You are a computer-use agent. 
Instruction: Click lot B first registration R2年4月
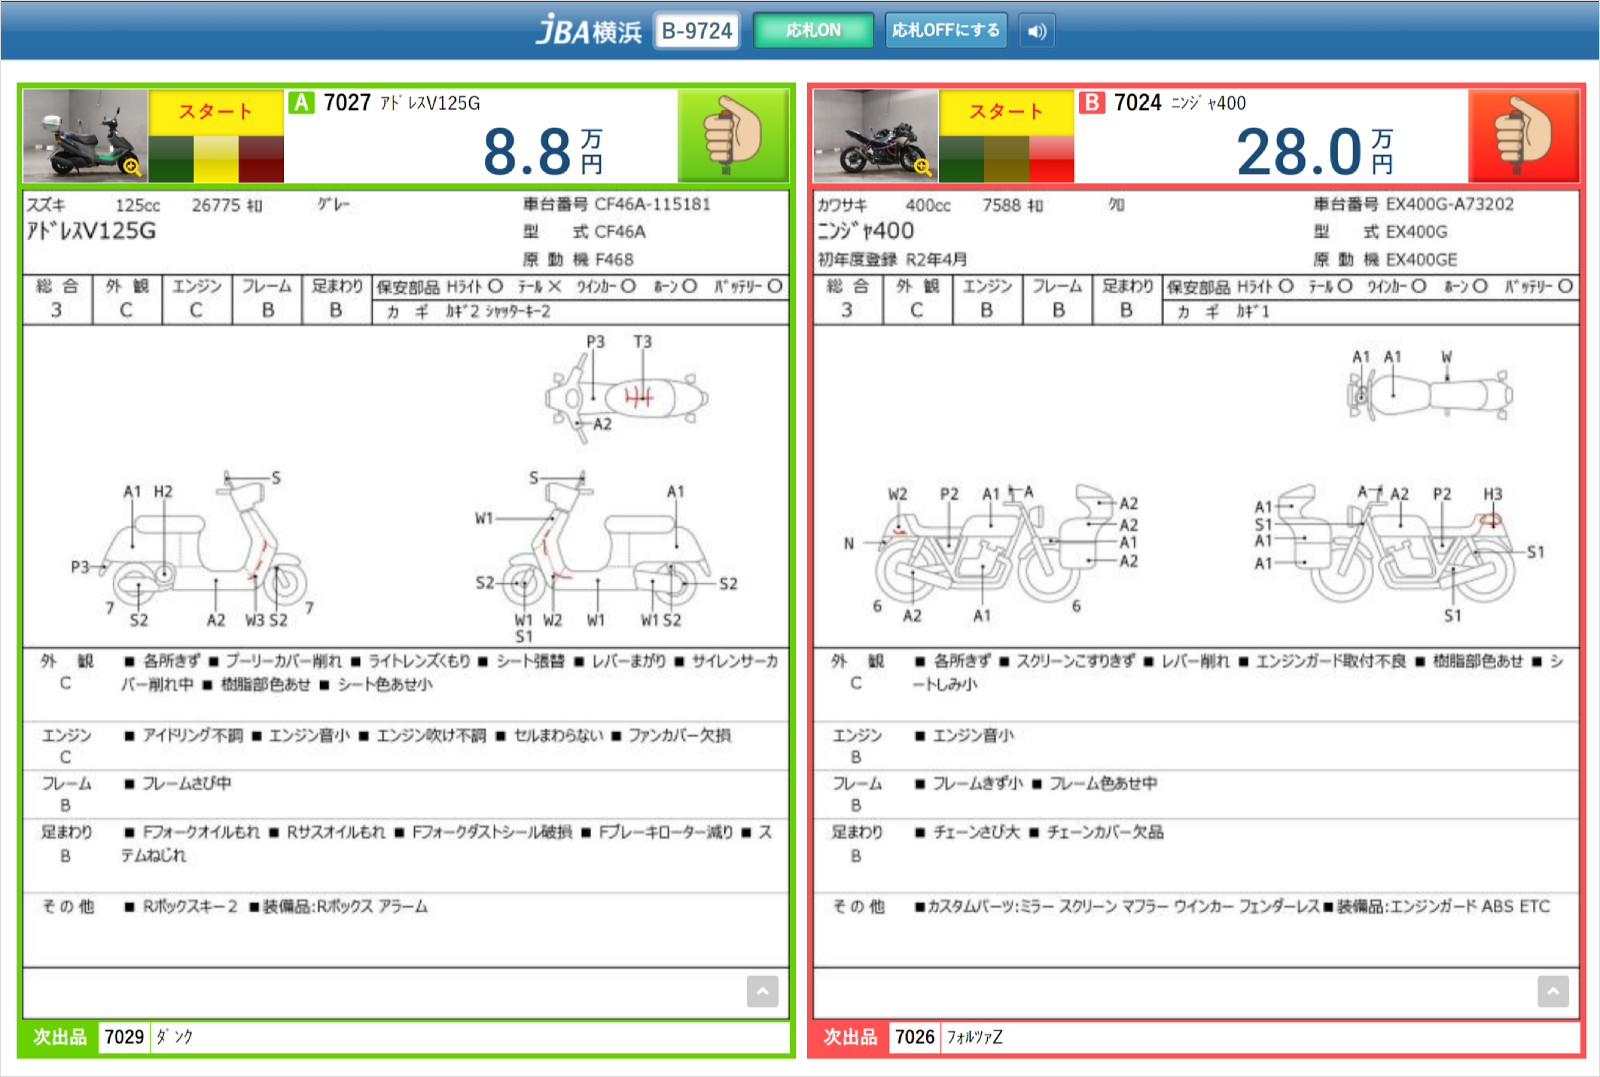pyautogui.click(x=892, y=259)
